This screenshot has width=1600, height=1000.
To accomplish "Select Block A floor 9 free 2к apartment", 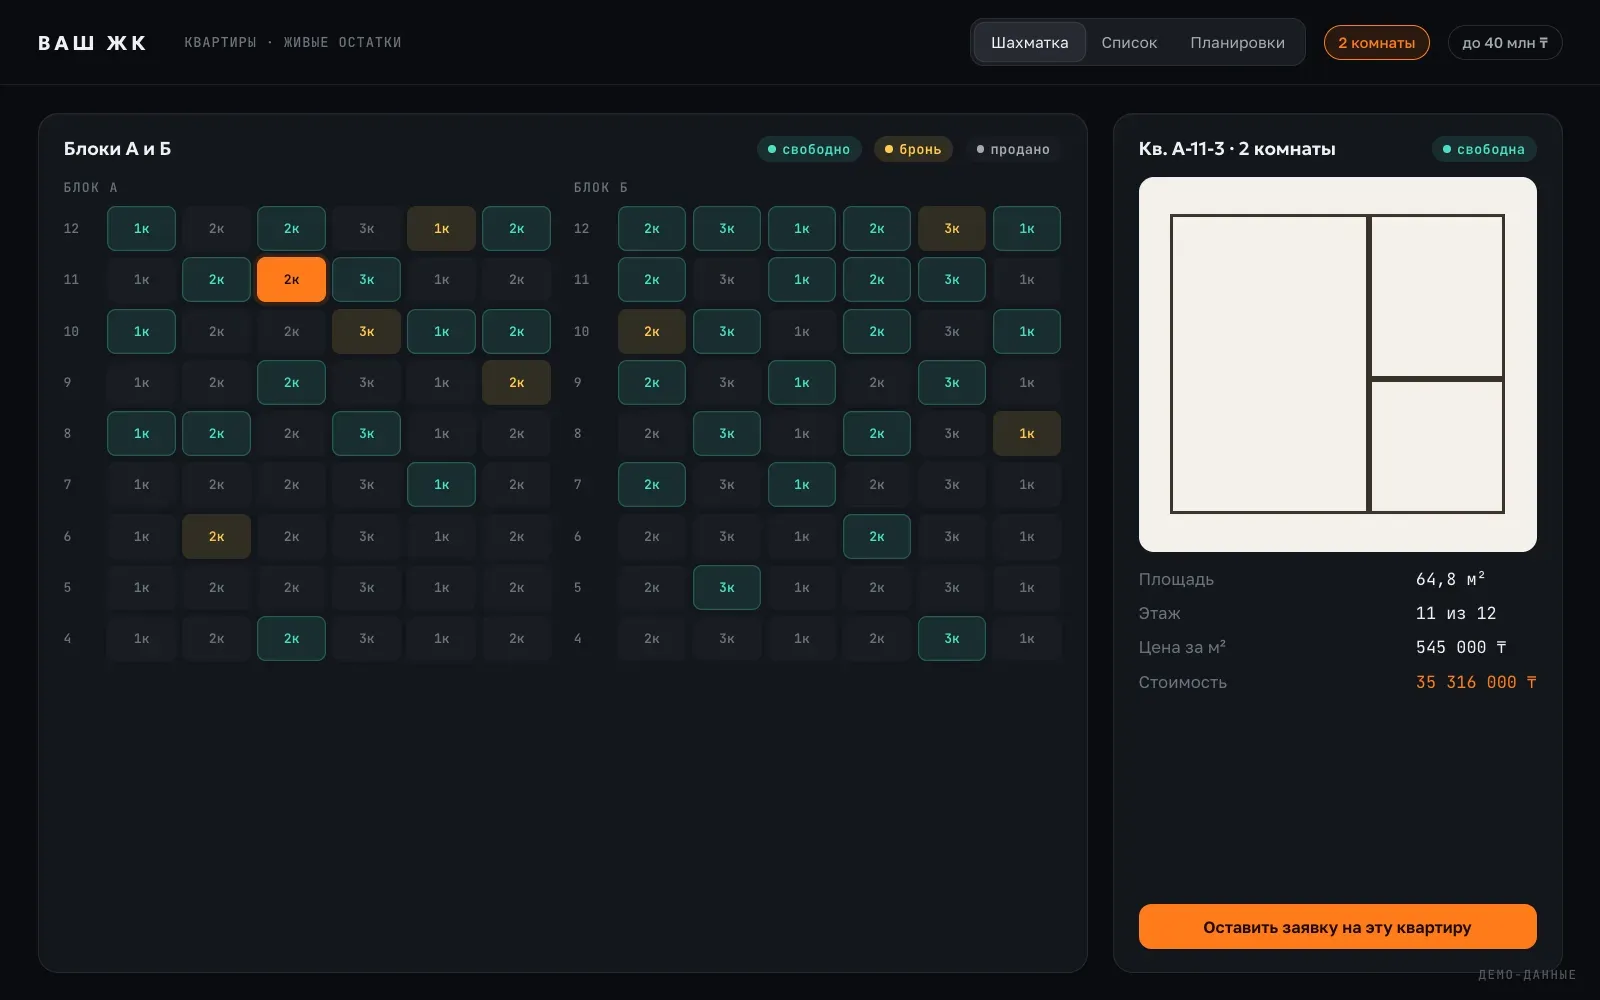I will click(x=291, y=382).
